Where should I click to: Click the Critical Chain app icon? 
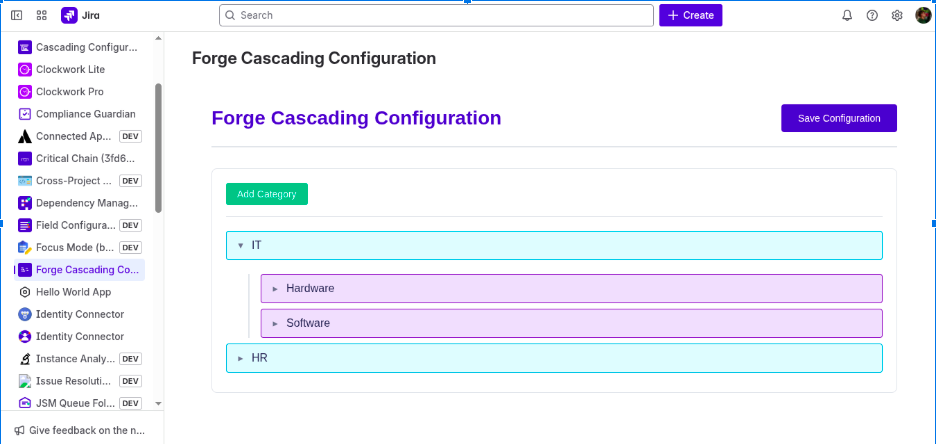click(24, 159)
